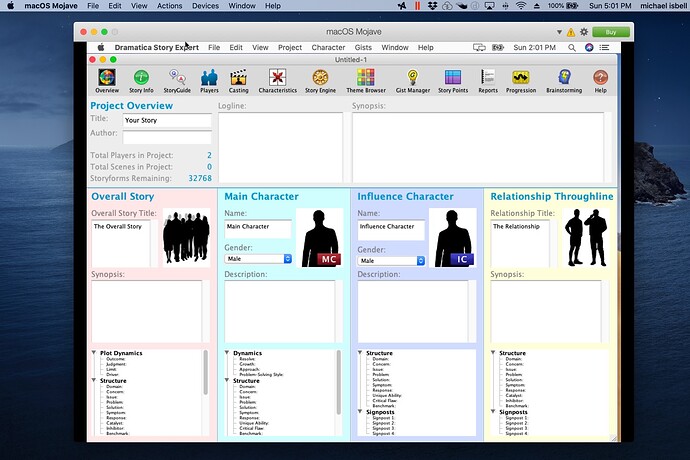Viewport: 690px width, 460px height.
Task: Open the Character menu
Action: click(328, 48)
